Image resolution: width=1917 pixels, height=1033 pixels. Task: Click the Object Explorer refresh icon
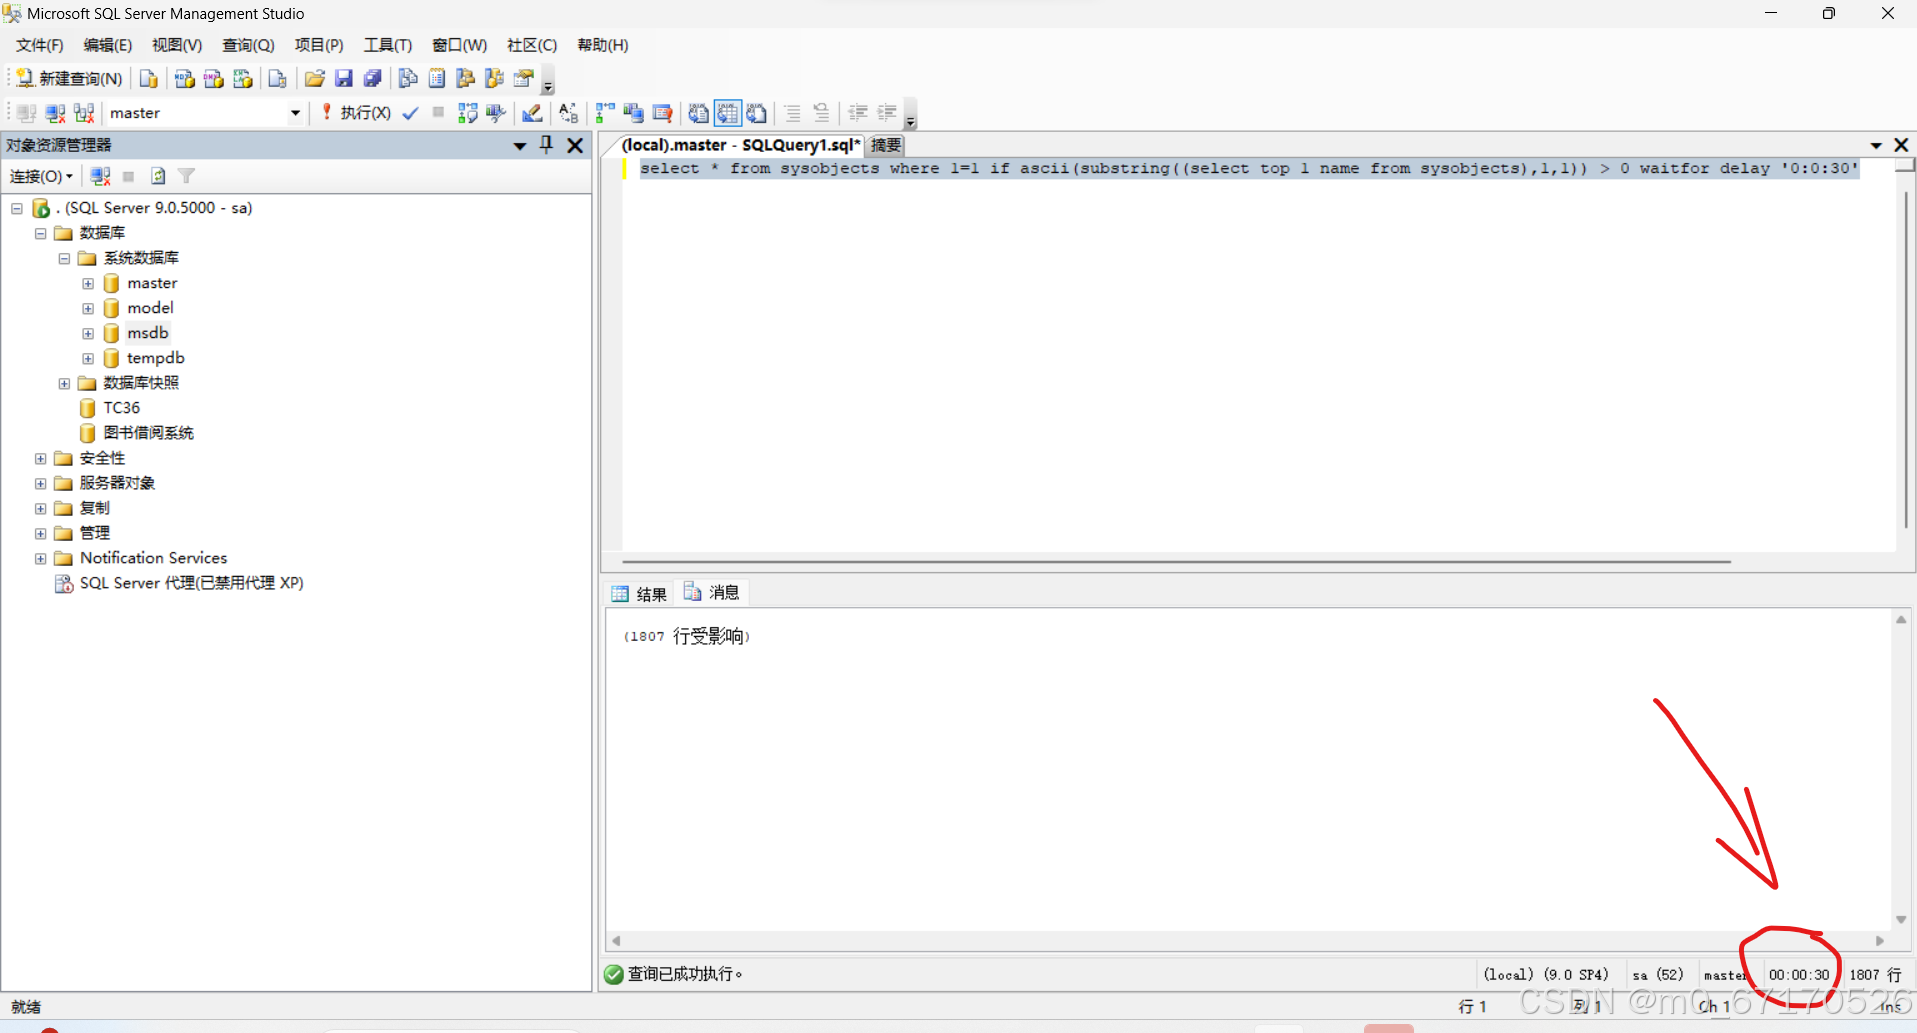pos(158,176)
